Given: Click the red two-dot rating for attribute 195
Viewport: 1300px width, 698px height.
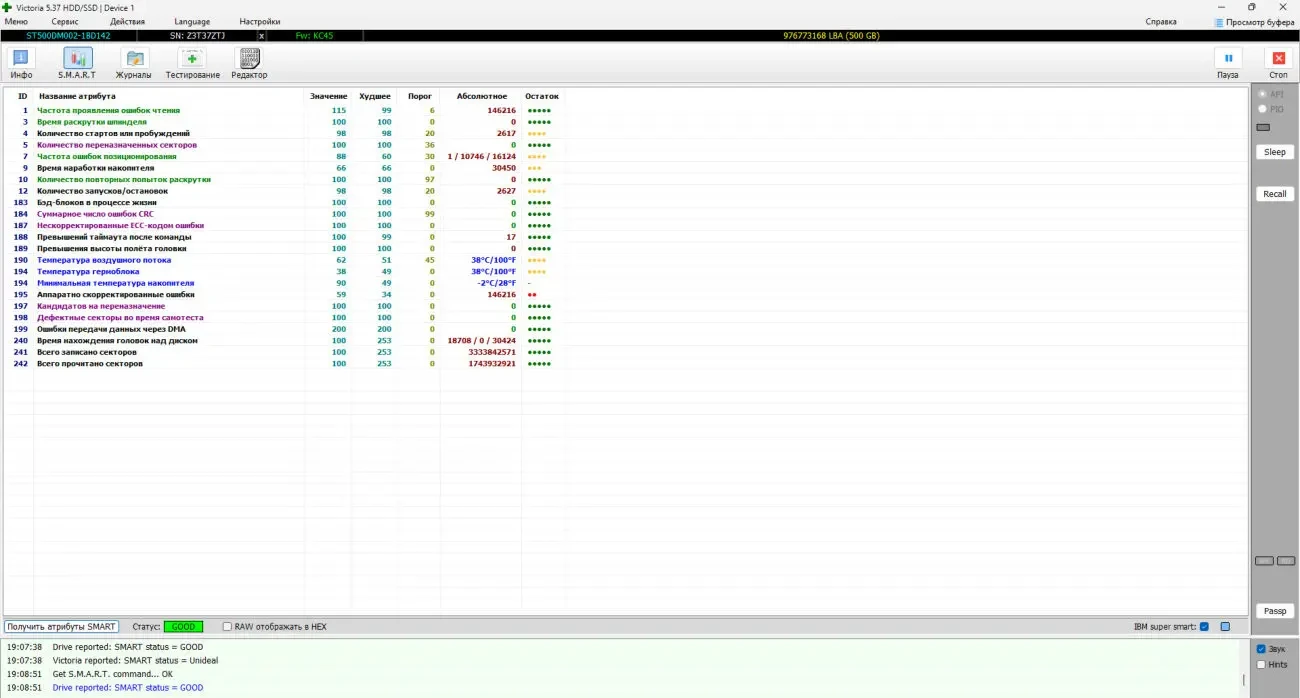Looking at the screenshot, I should click(x=532, y=295).
